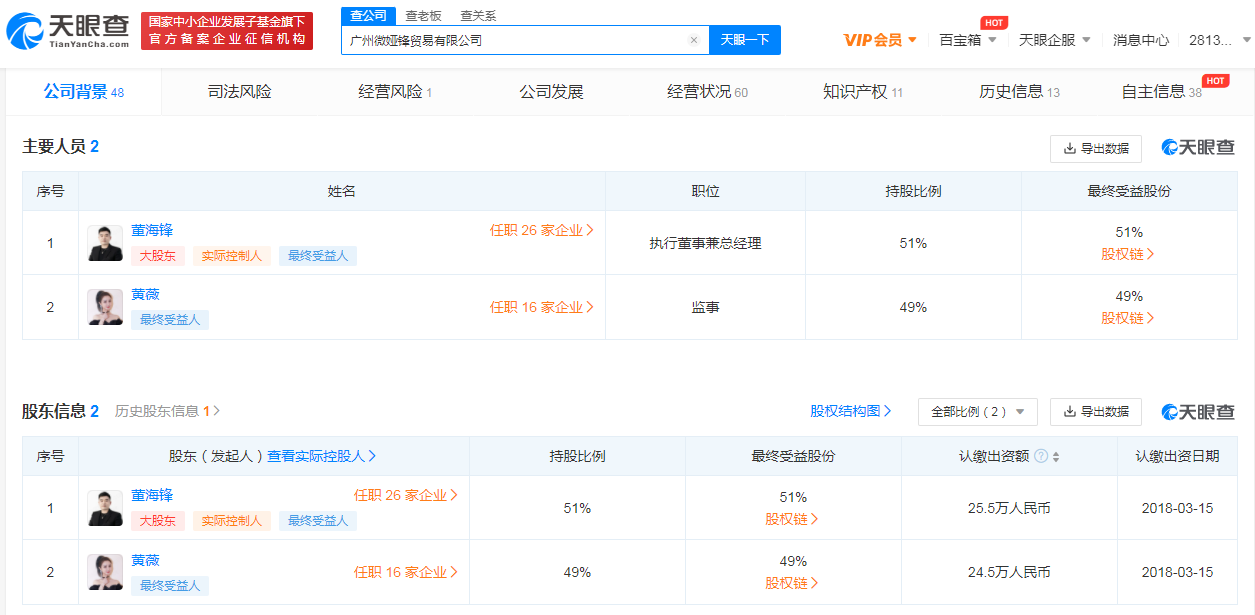Click the 天眼查 logo beside 股东信息 export
1255x615 pixels.
[x=1198, y=412]
